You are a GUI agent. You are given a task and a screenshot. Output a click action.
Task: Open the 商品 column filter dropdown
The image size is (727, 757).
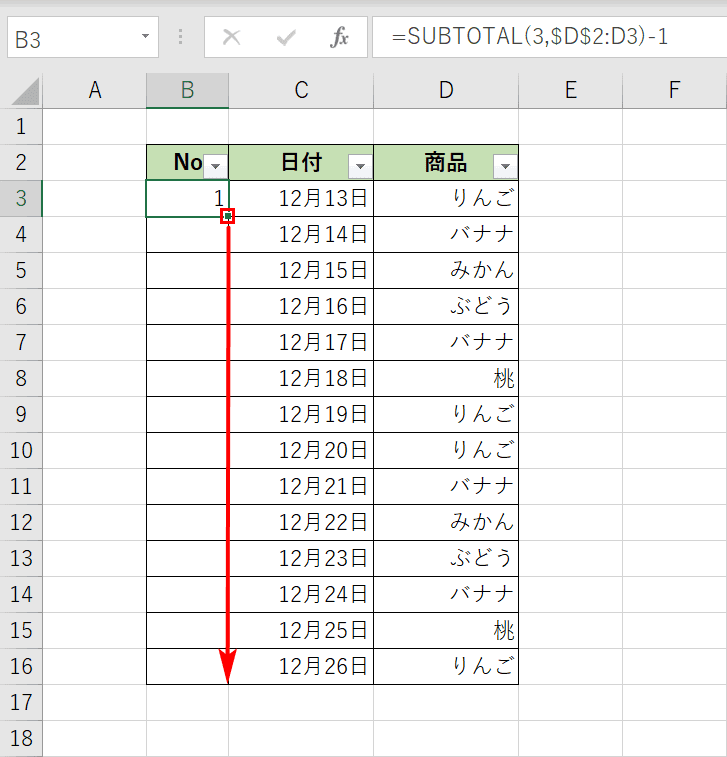coord(505,166)
